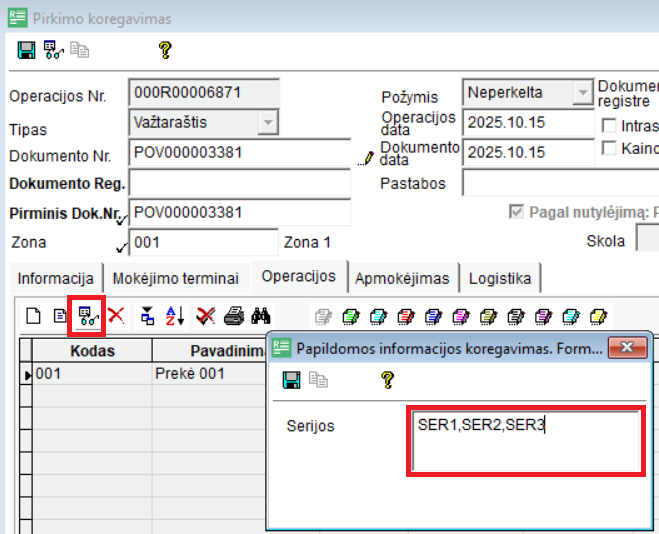
Task: Click the save icon in the main toolbar
Action: pos(27,49)
